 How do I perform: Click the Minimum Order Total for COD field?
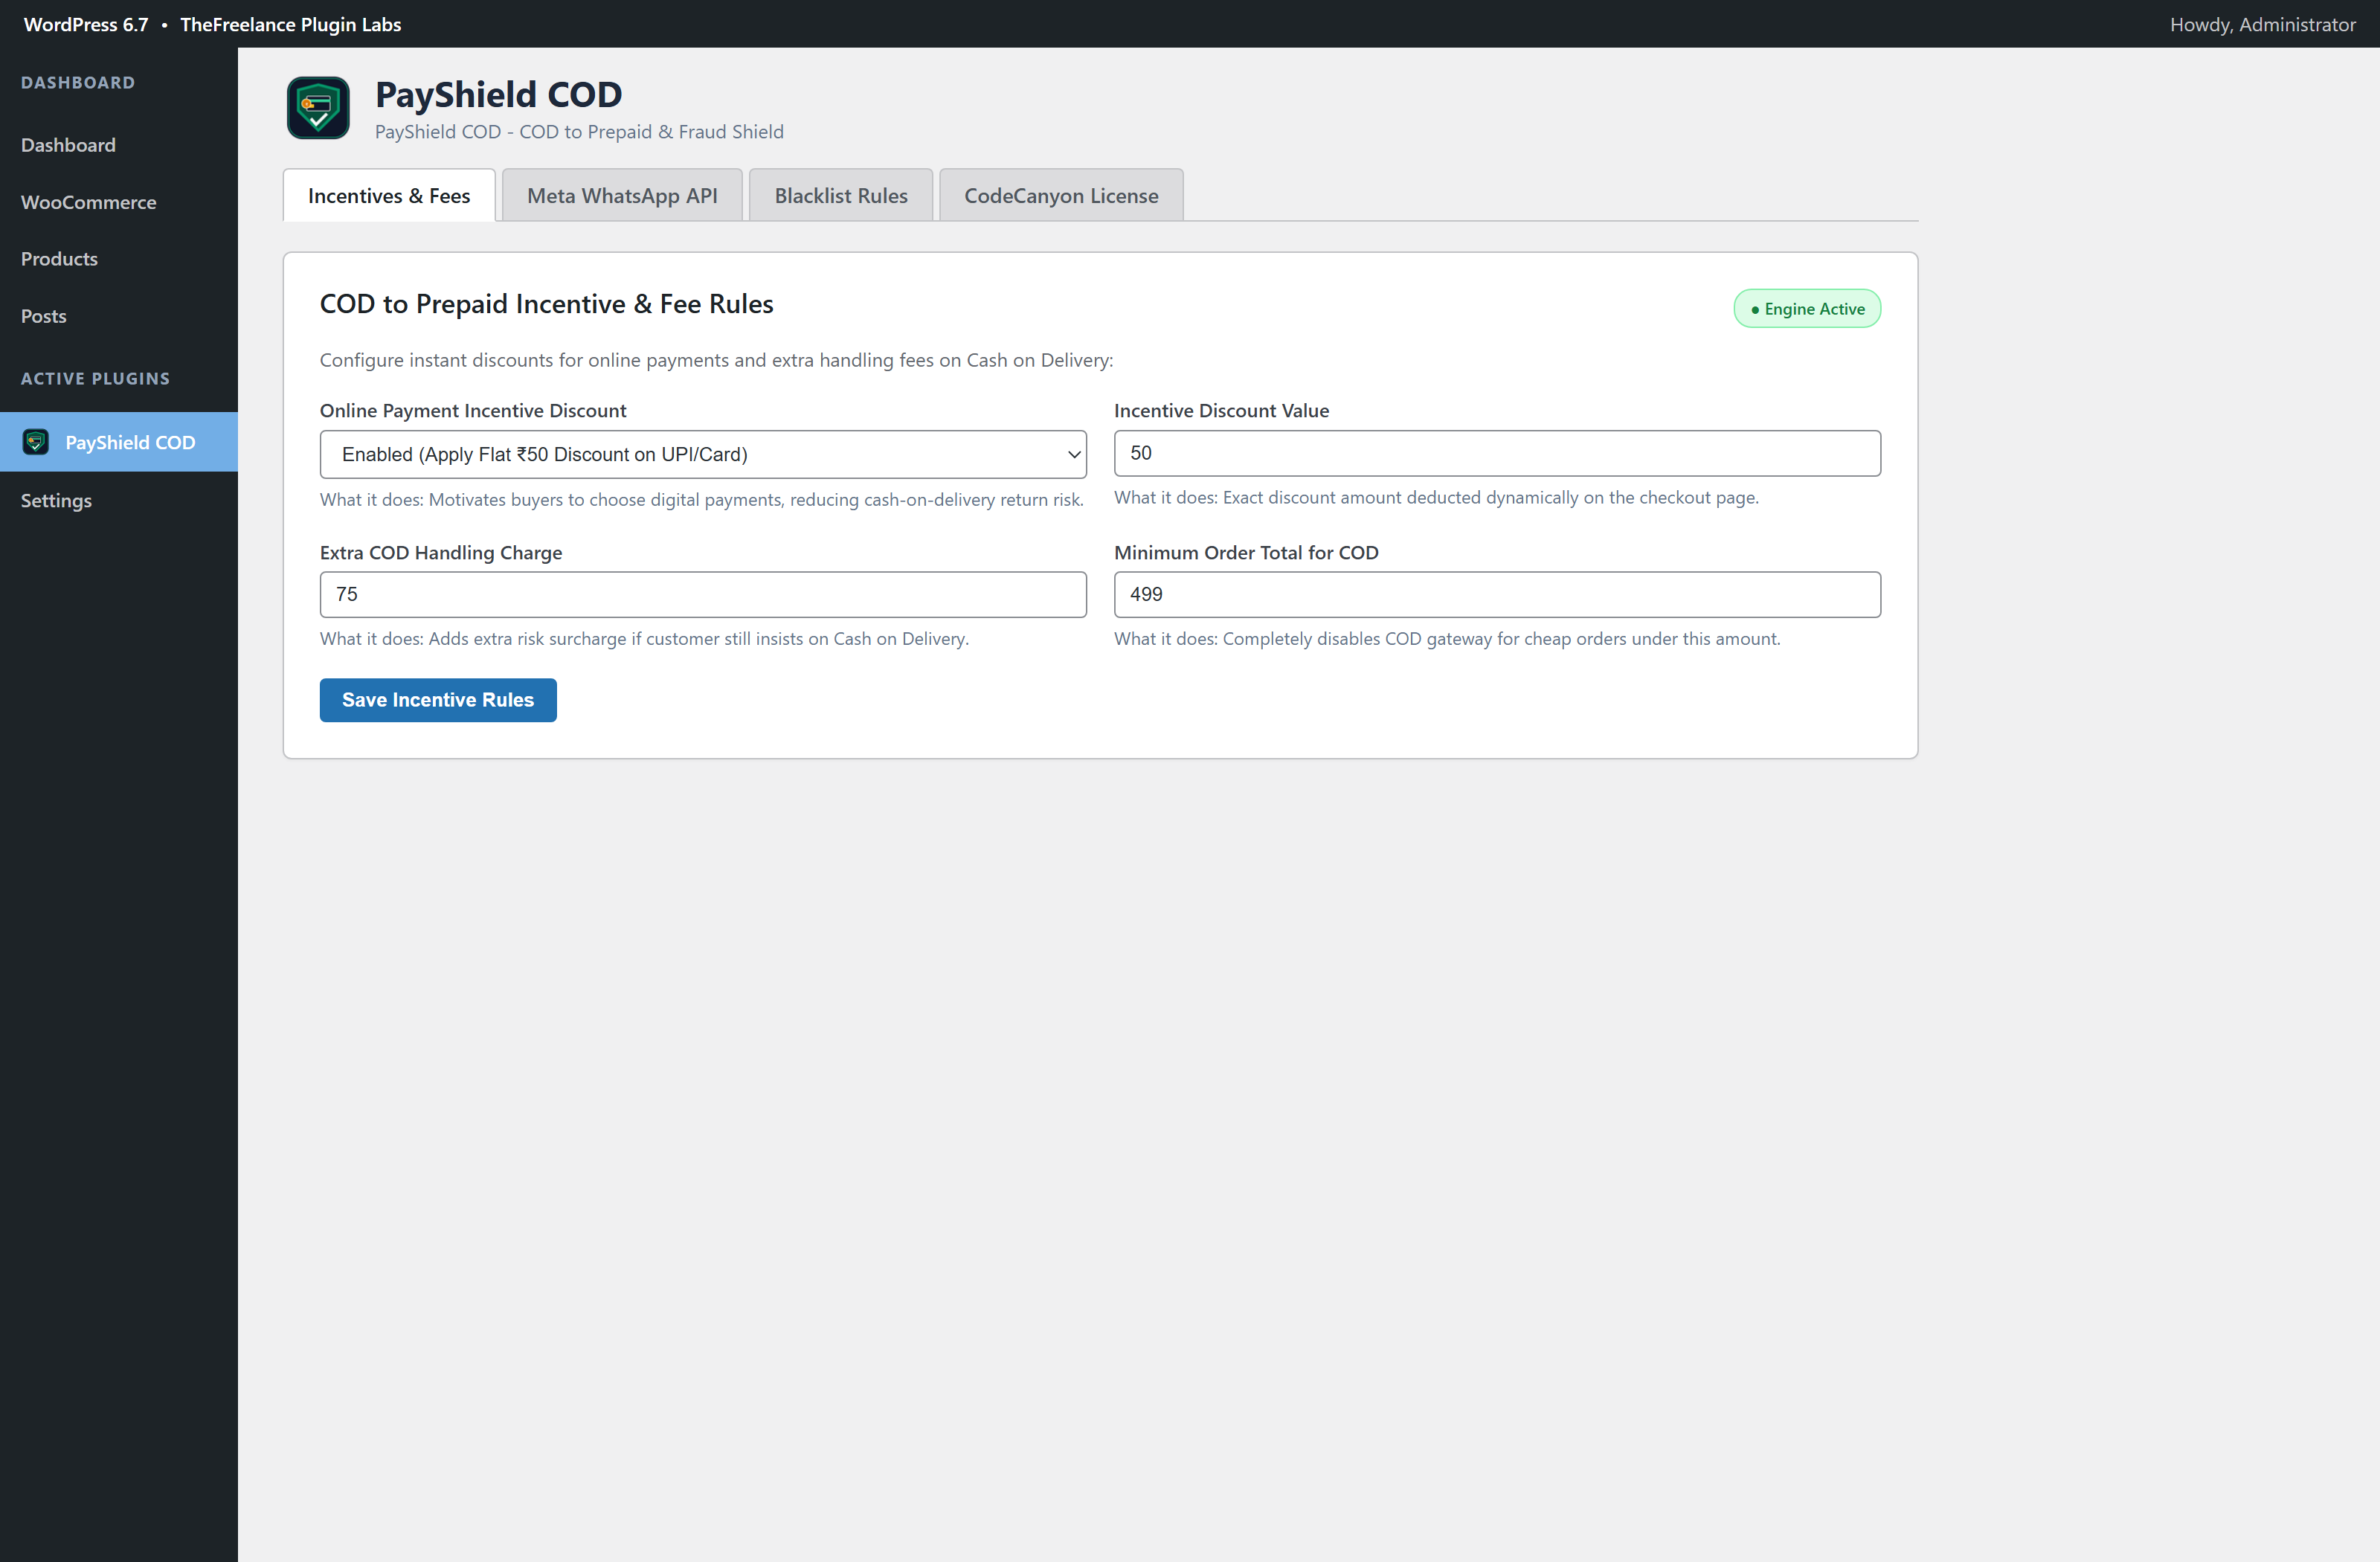(x=1497, y=594)
